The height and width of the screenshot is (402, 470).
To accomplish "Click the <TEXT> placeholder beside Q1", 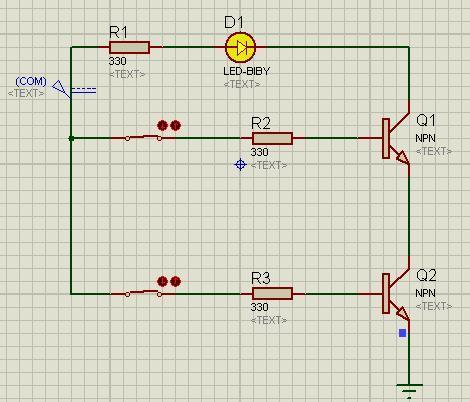I will click(434, 151).
